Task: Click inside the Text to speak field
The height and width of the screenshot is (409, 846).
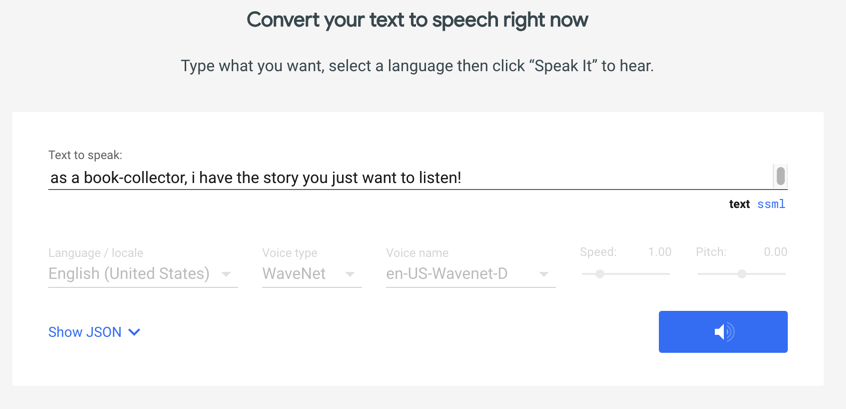Action: tap(400, 178)
